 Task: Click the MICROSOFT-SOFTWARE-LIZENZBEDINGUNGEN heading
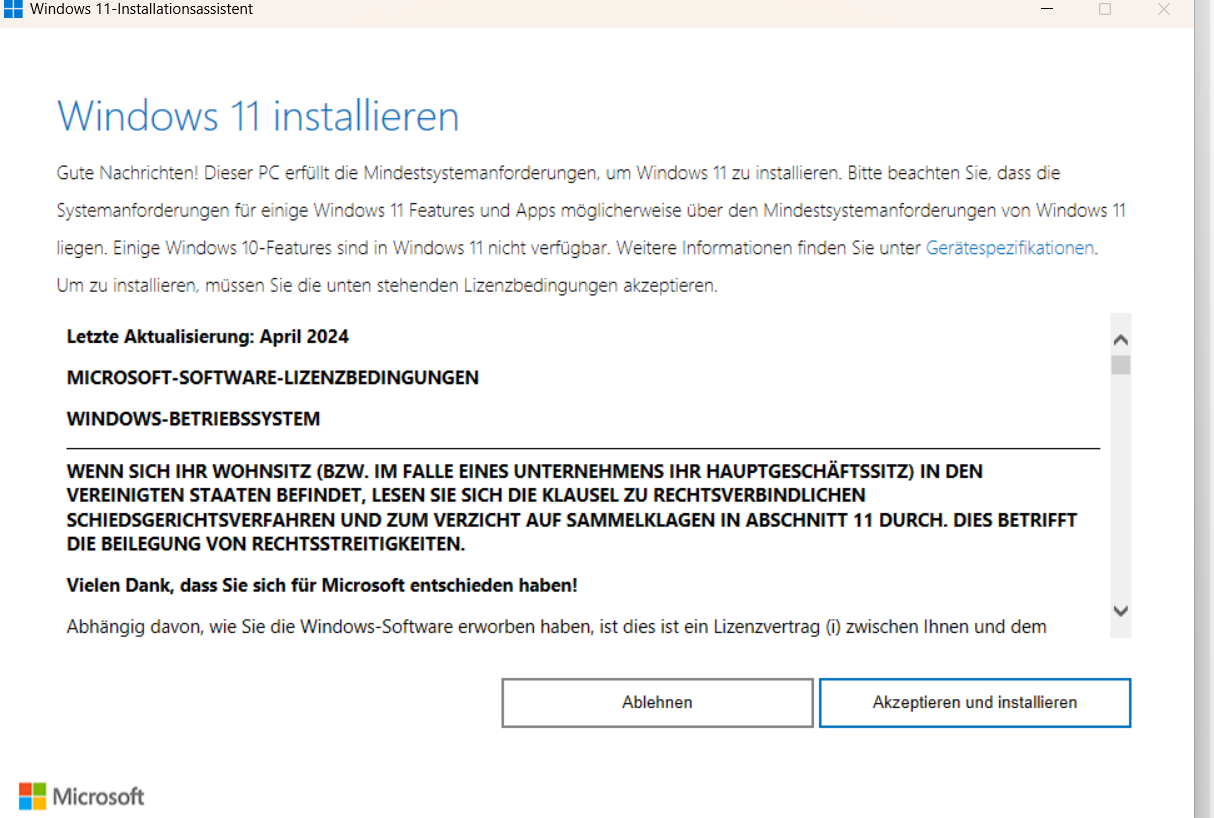(273, 378)
